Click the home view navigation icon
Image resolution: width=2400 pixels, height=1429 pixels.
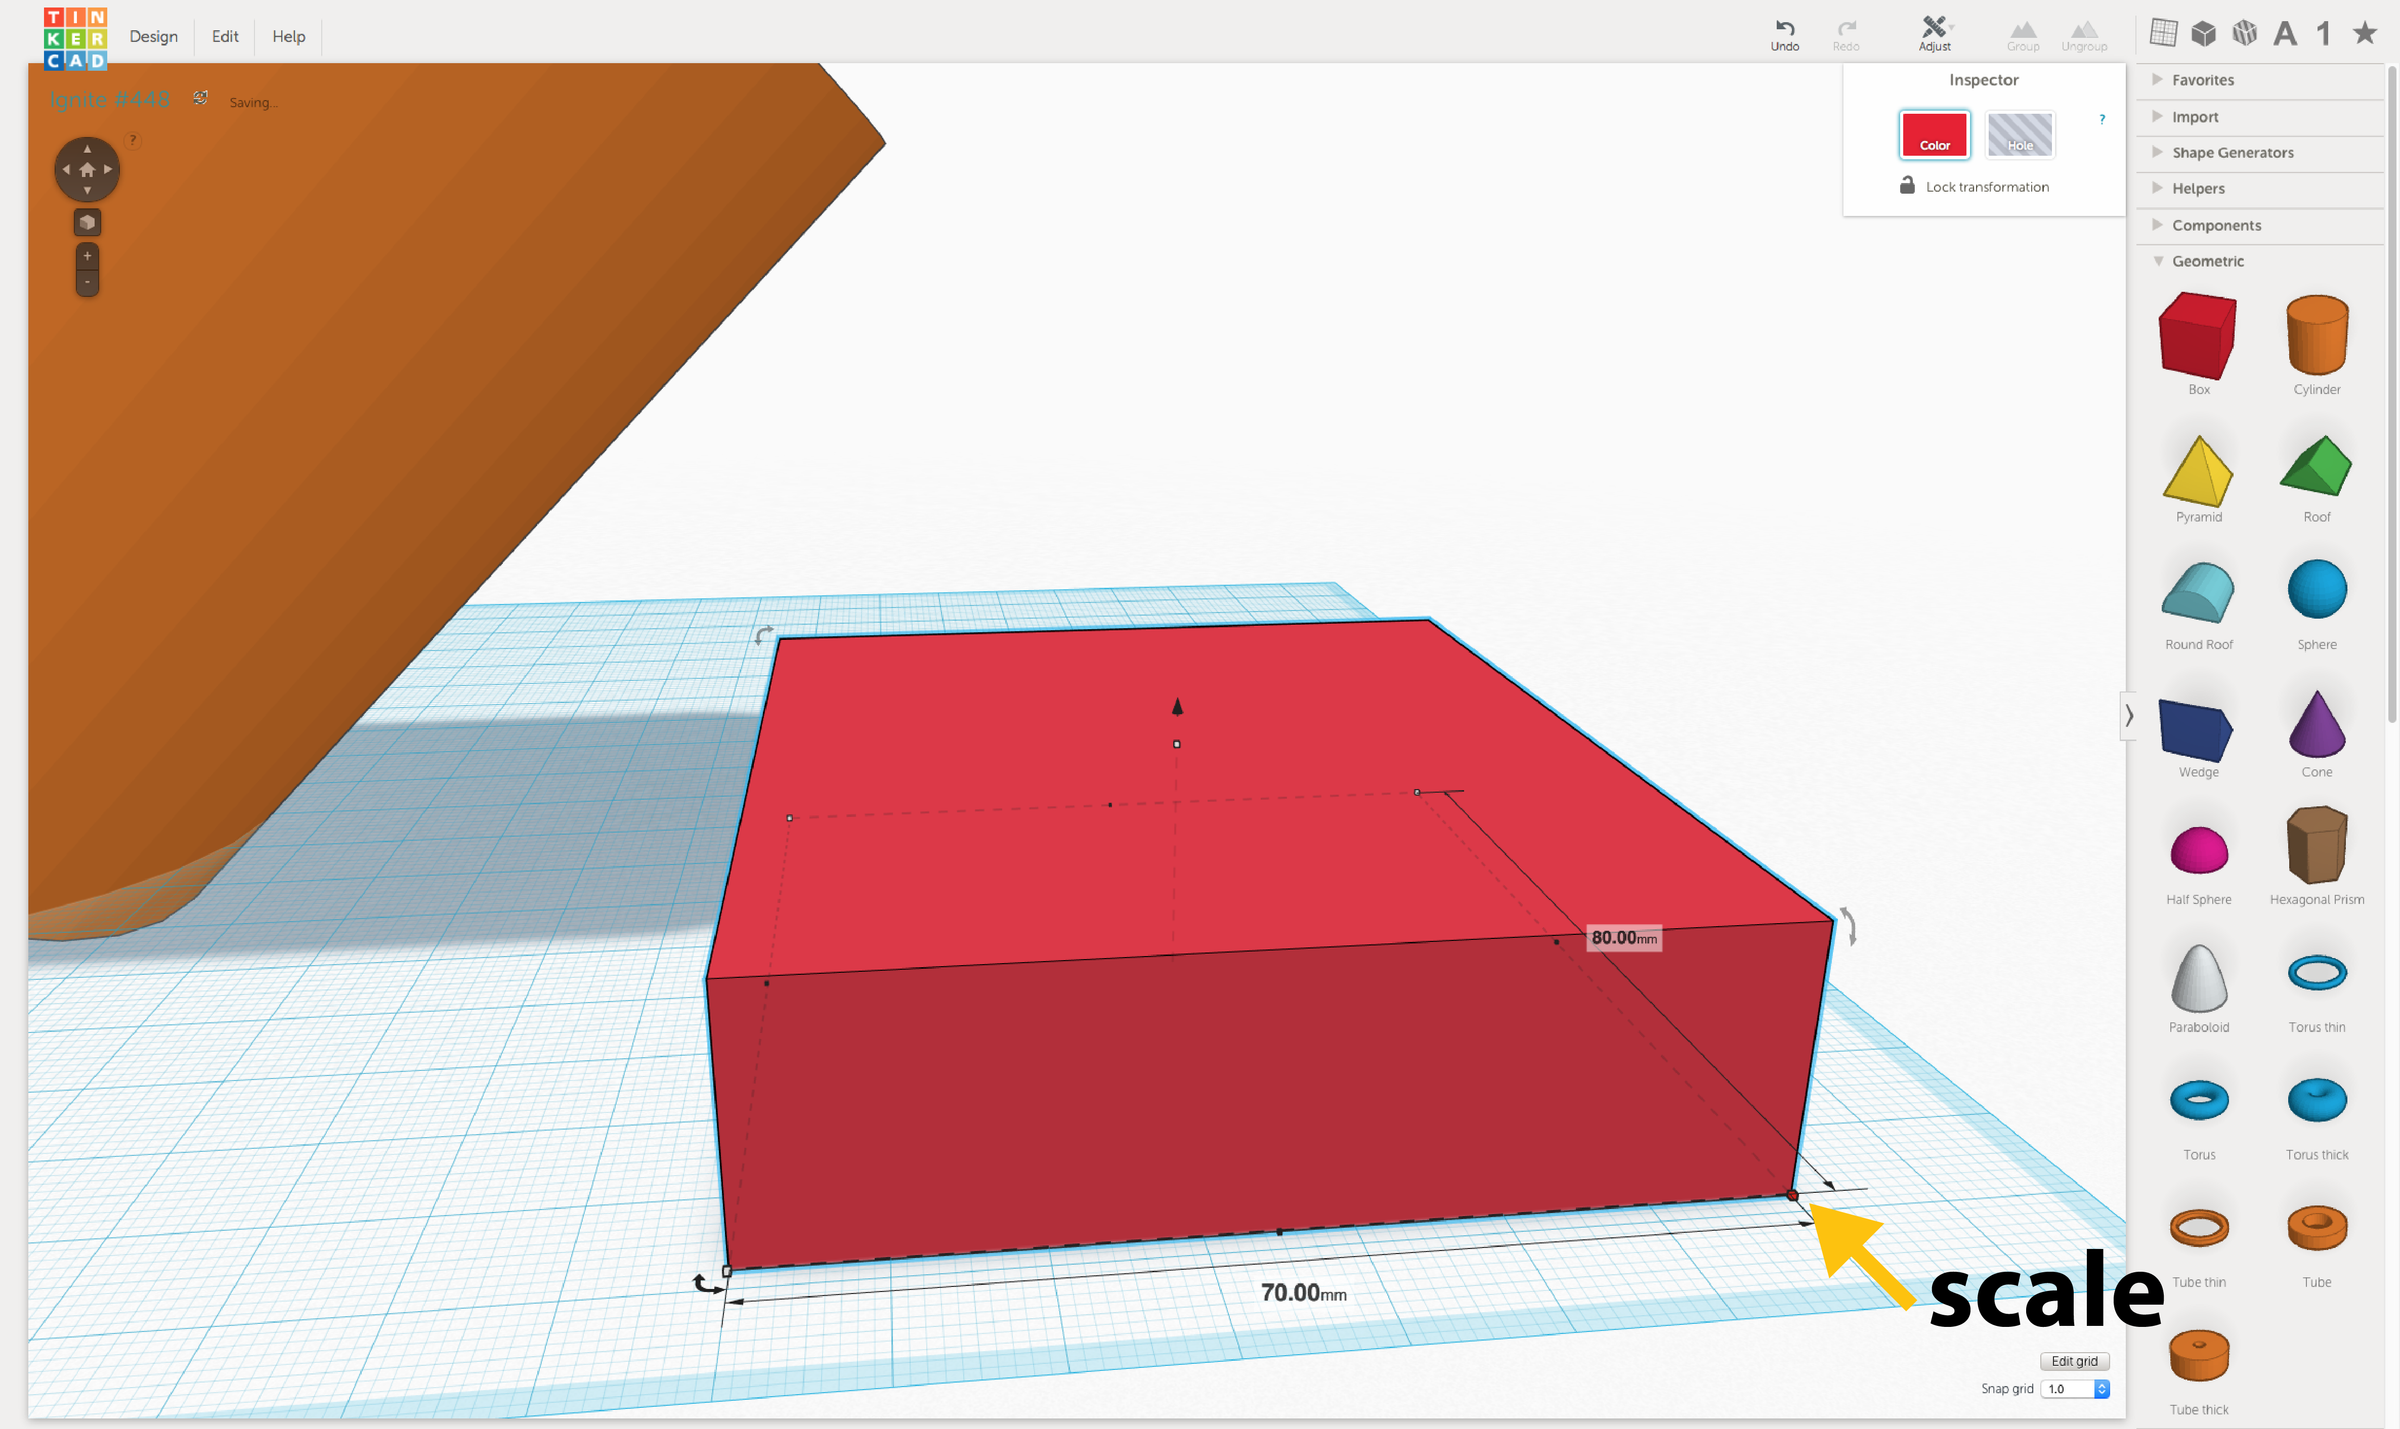(87, 170)
